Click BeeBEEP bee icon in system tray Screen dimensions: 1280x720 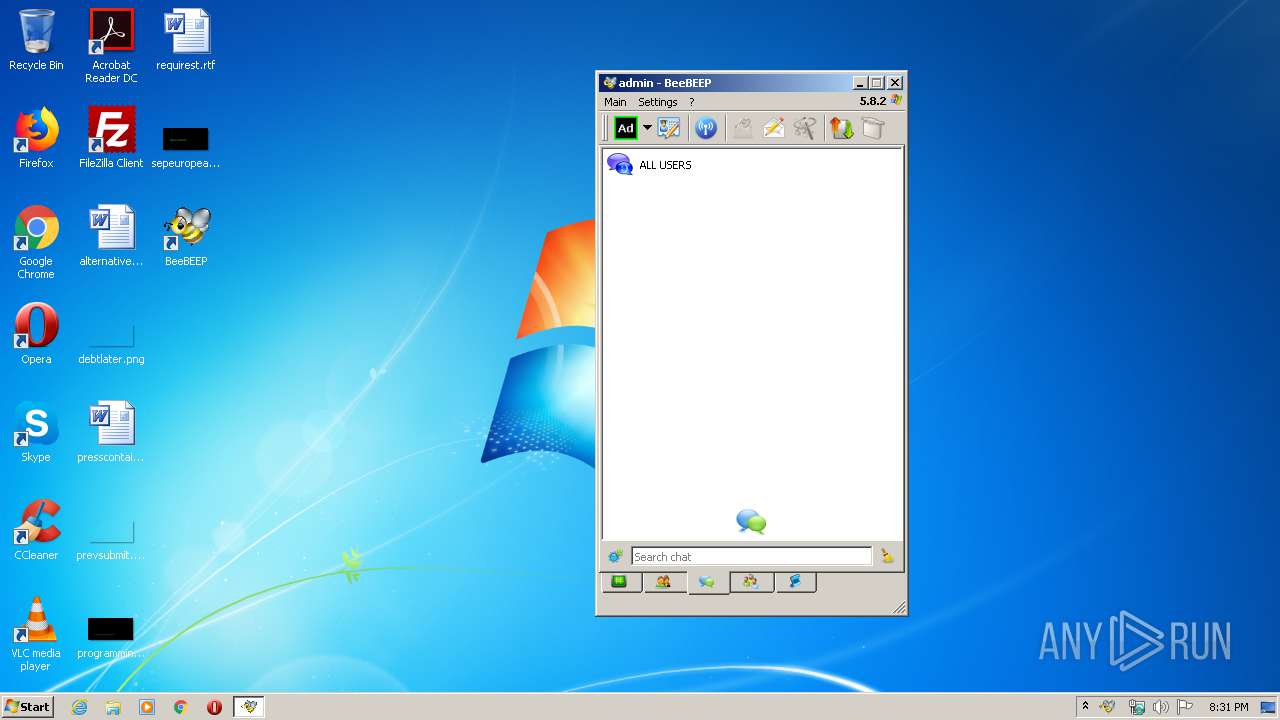tap(1108, 707)
